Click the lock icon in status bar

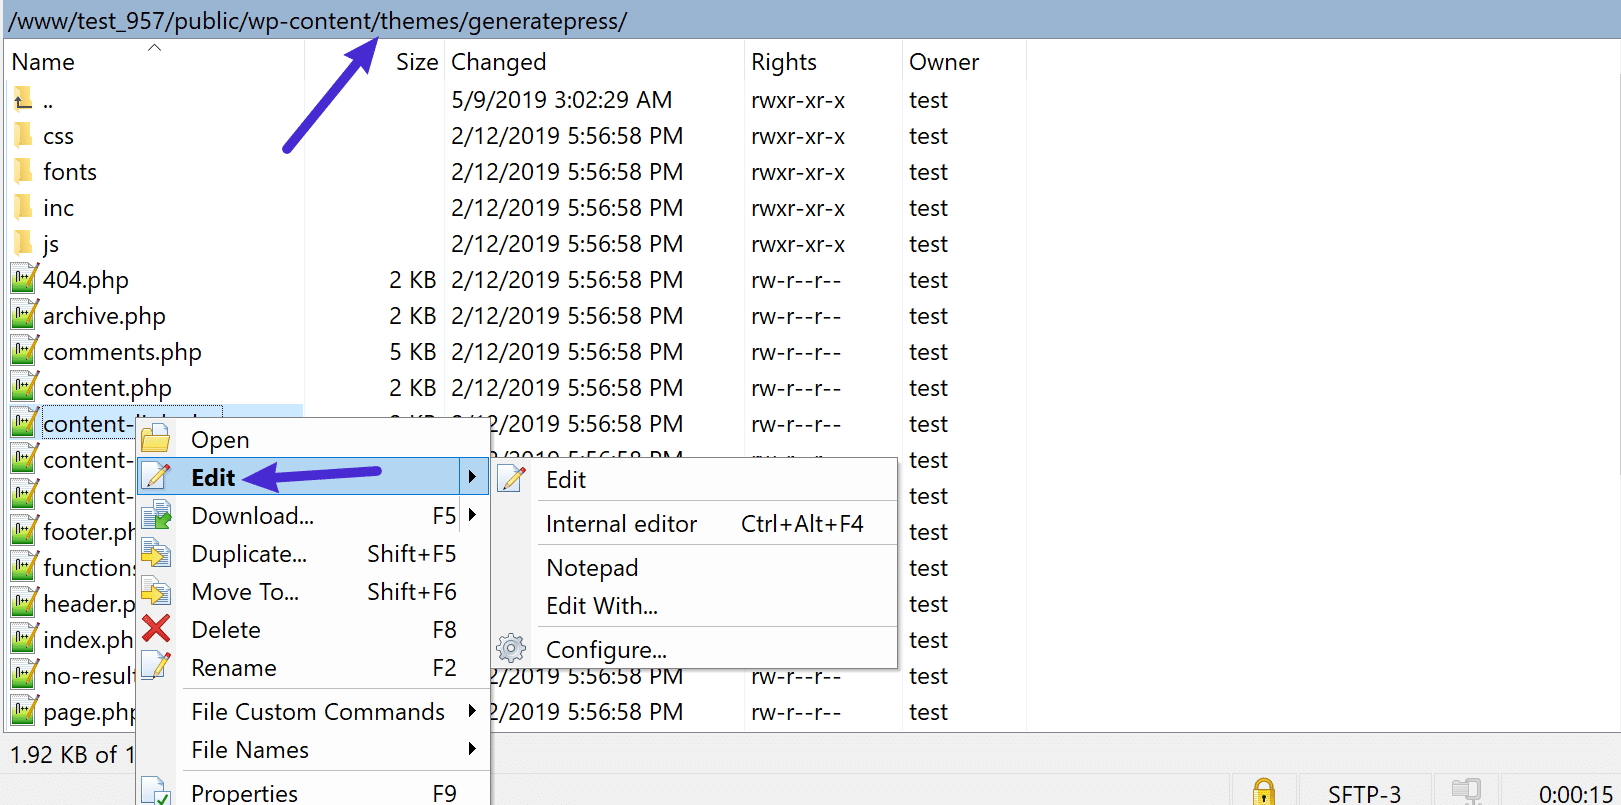(x=1264, y=792)
